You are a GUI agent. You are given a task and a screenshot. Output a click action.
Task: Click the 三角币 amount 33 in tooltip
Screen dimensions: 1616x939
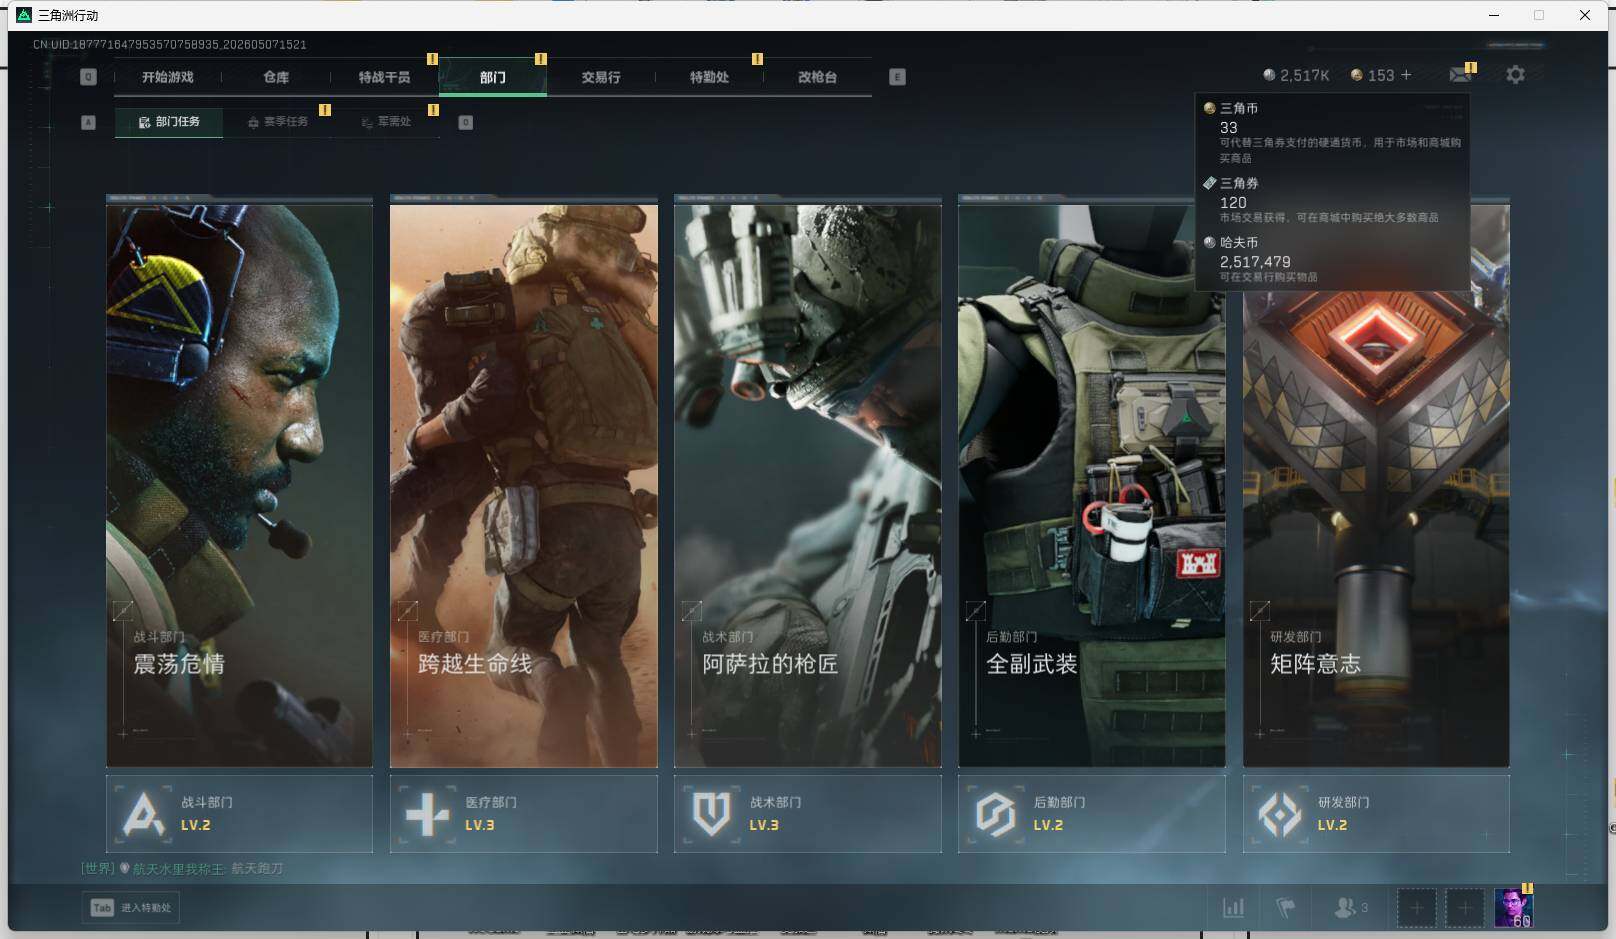[1229, 128]
